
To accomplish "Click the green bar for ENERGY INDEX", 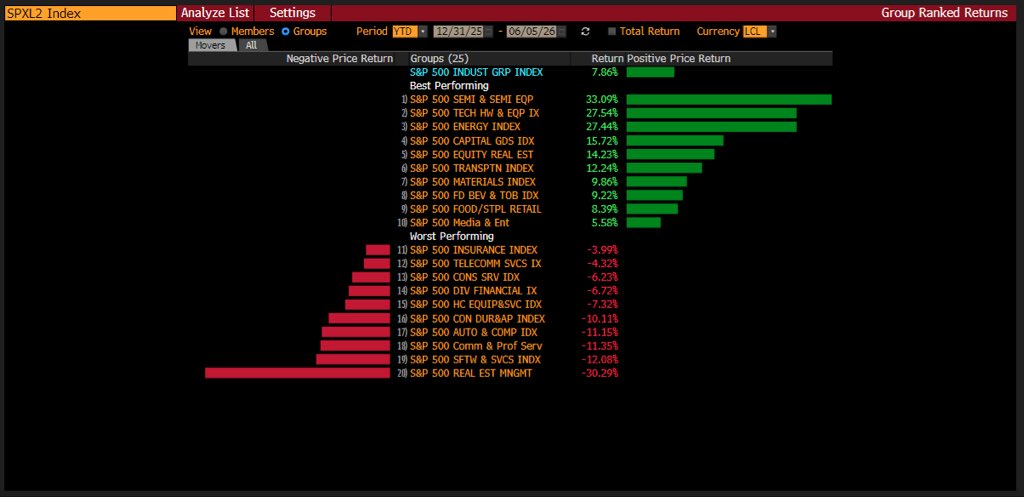I will coord(712,127).
